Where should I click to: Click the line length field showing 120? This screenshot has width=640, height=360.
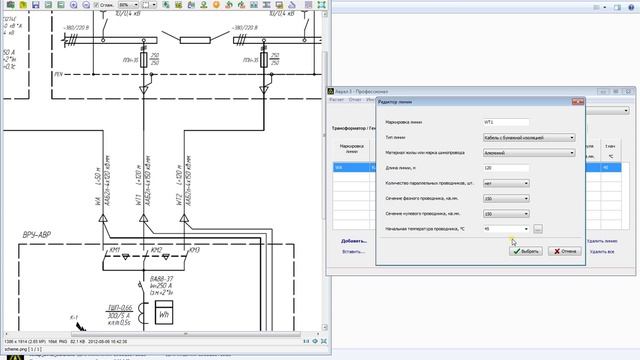pyautogui.click(x=506, y=168)
